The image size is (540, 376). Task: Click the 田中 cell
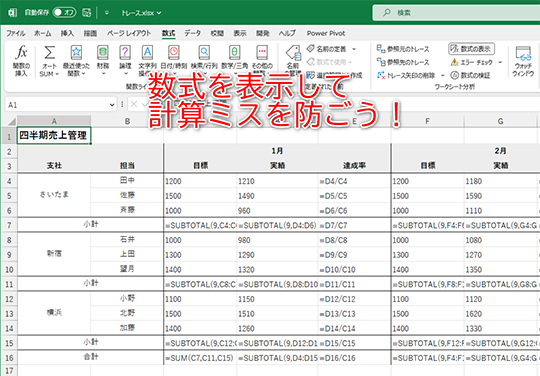click(127, 180)
